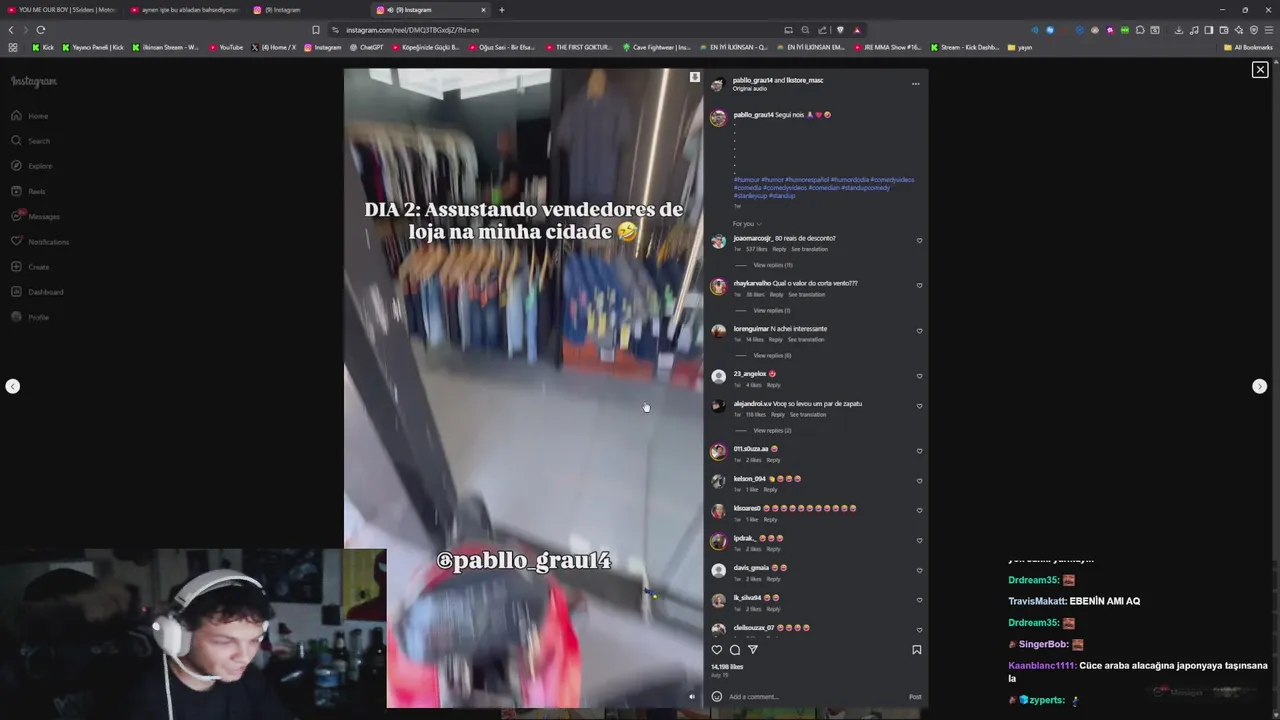Screen dimensions: 1280x720
Task: Expand View replies (1) under rhaykarvalho
Action: coord(771,310)
